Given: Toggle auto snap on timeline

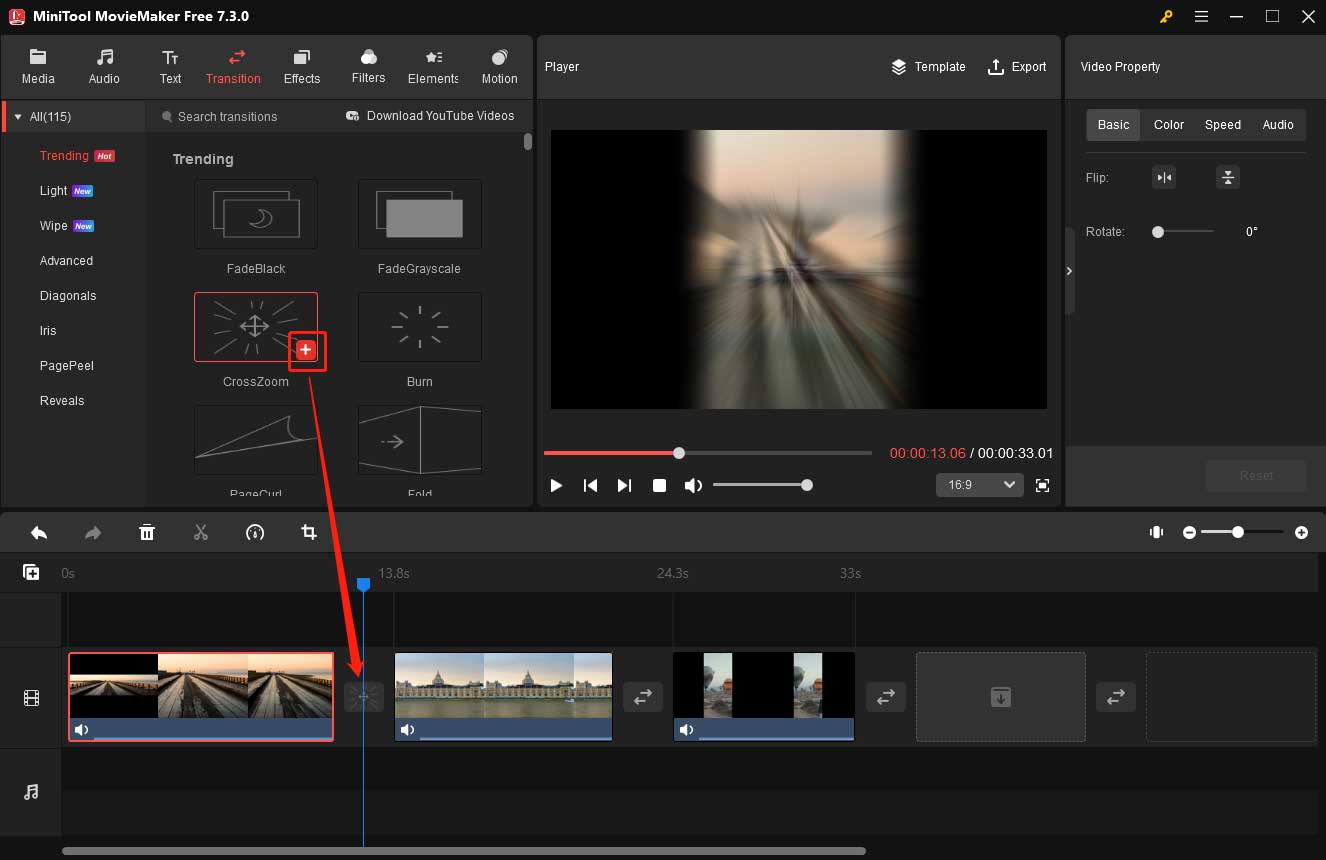Looking at the screenshot, I should (x=1157, y=533).
